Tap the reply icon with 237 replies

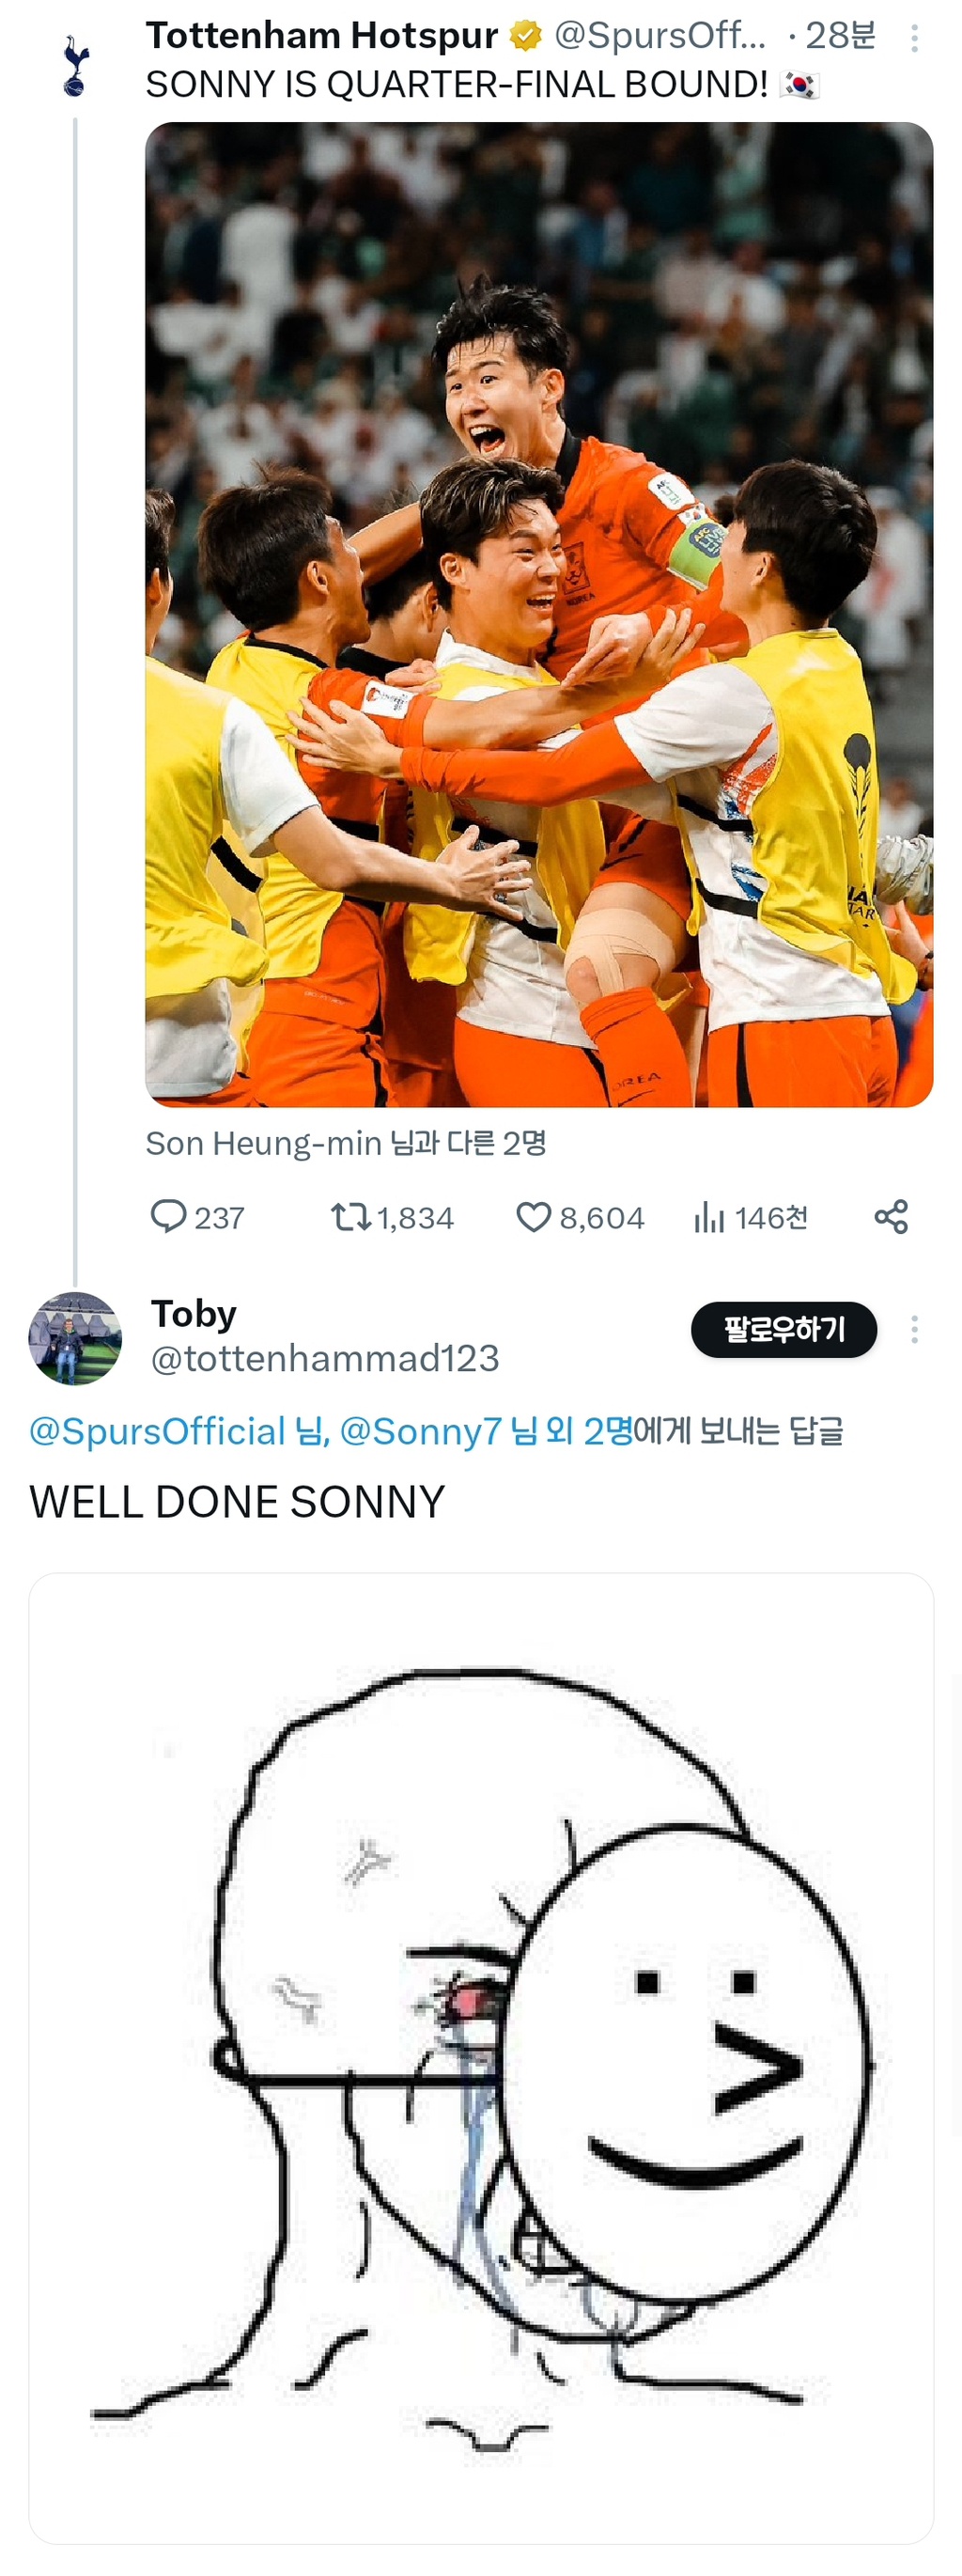[168, 1216]
